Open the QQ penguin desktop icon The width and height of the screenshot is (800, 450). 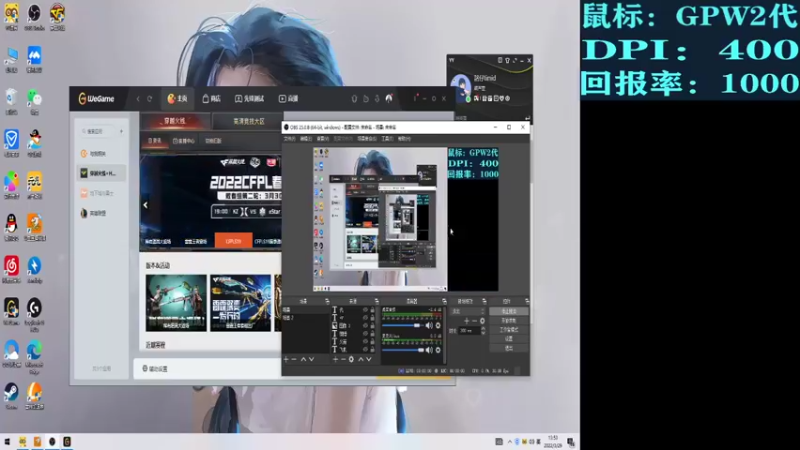pyautogui.click(x=11, y=227)
